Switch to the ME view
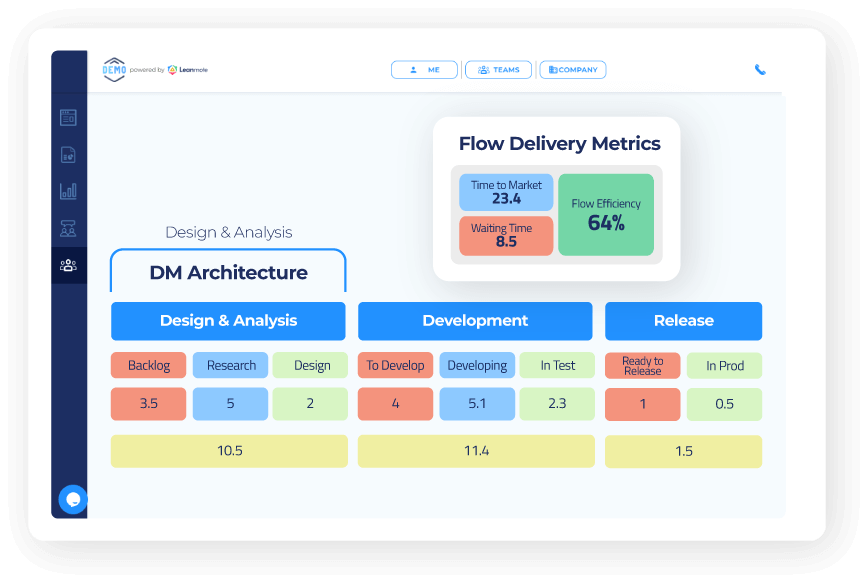This screenshot has height=583, width=868. point(424,70)
